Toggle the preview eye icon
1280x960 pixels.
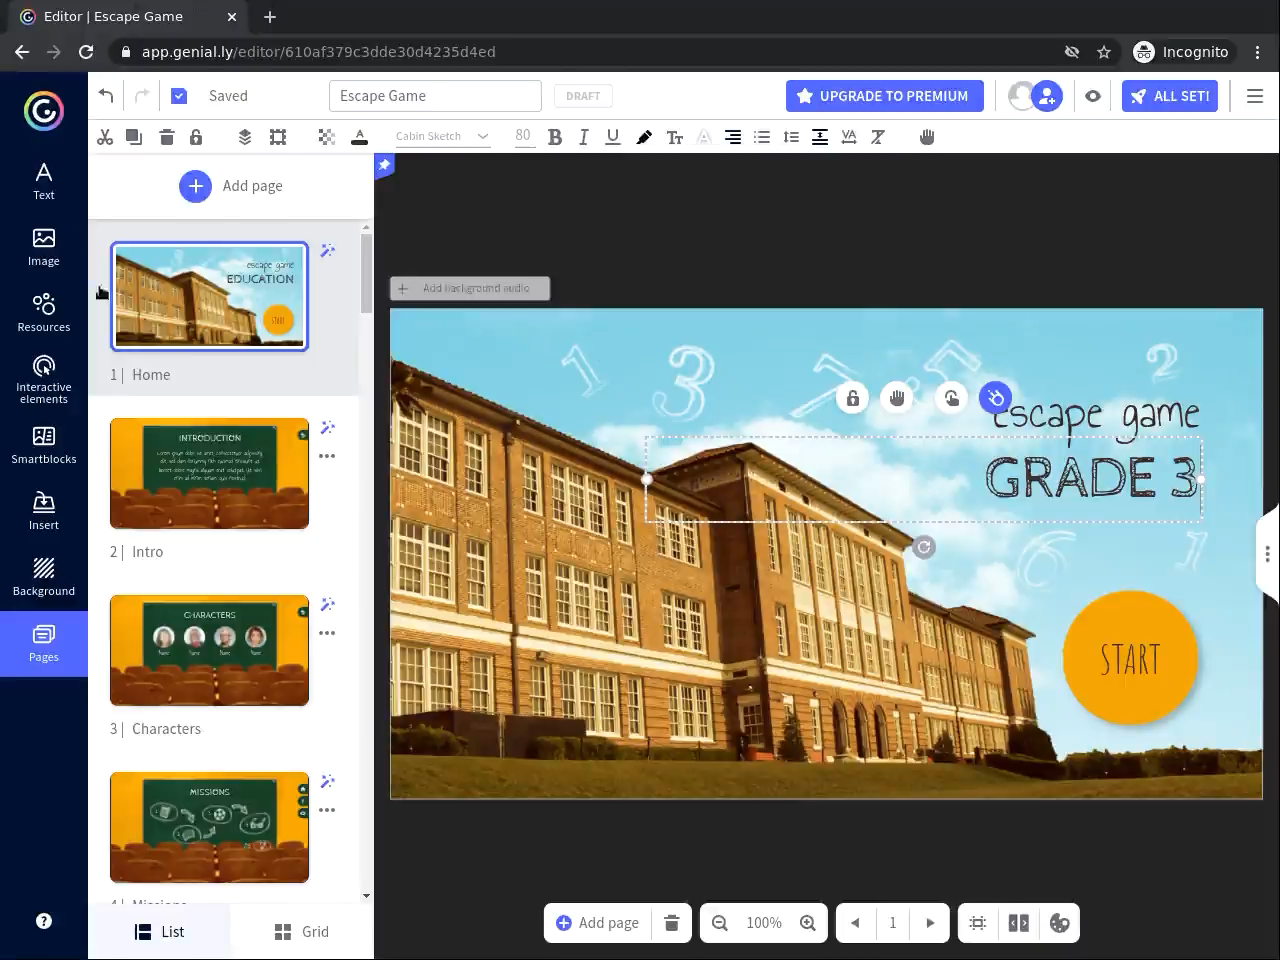[1093, 96]
